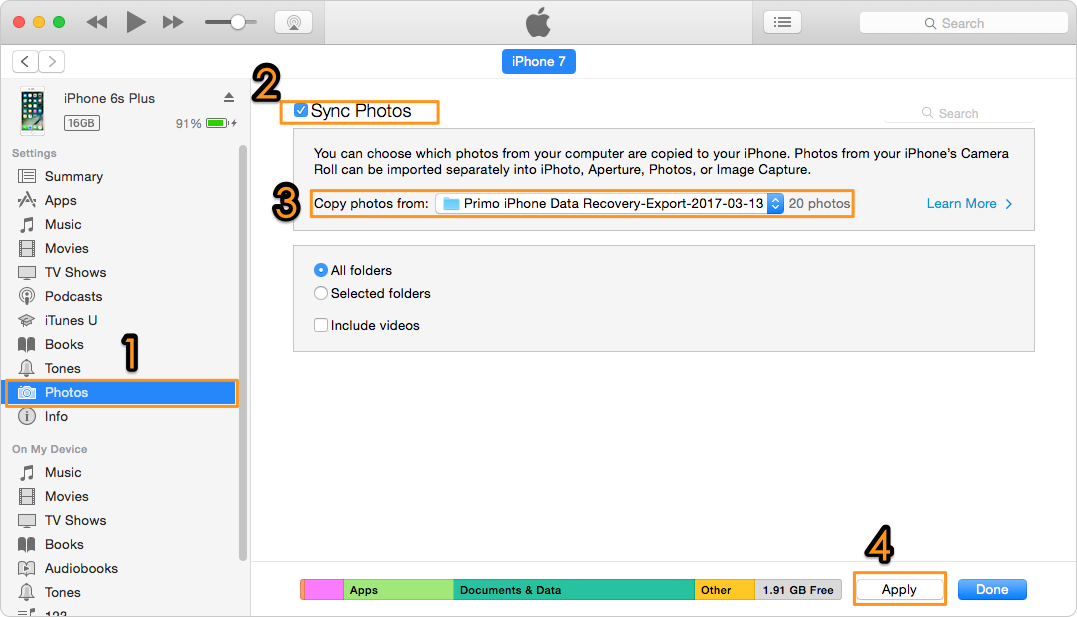This screenshot has height=617, width=1077.
Task: Select the iPhone 7 device tab
Action: click(538, 61)
